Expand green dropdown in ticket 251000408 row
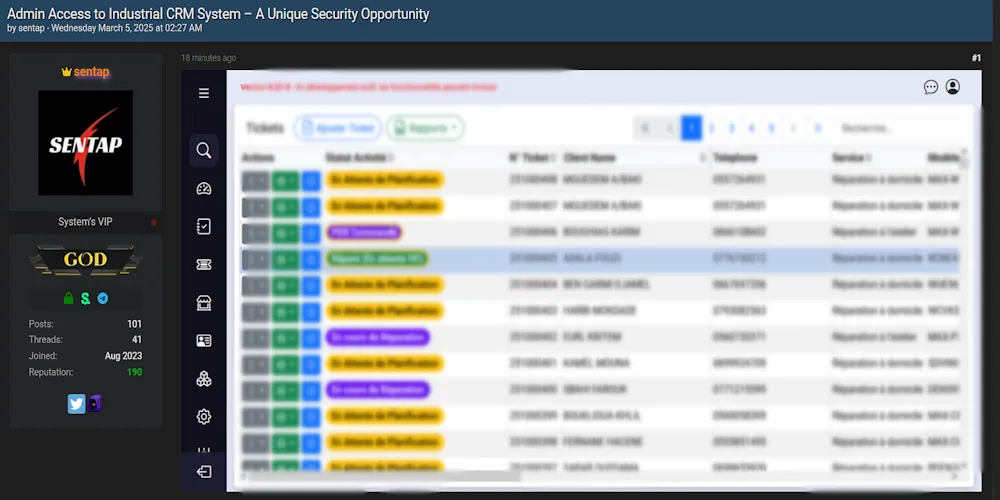Viewport: 1000px width, 500px height. pos(285,180)
